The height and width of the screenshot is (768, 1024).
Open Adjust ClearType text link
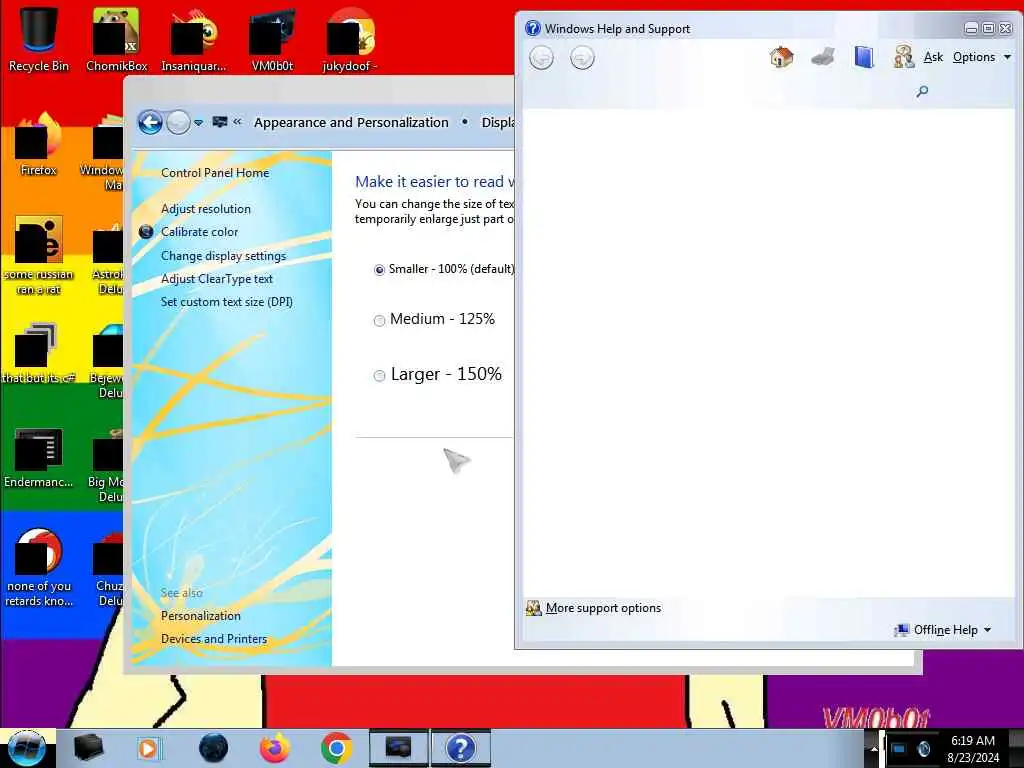(x=217, y=279)
